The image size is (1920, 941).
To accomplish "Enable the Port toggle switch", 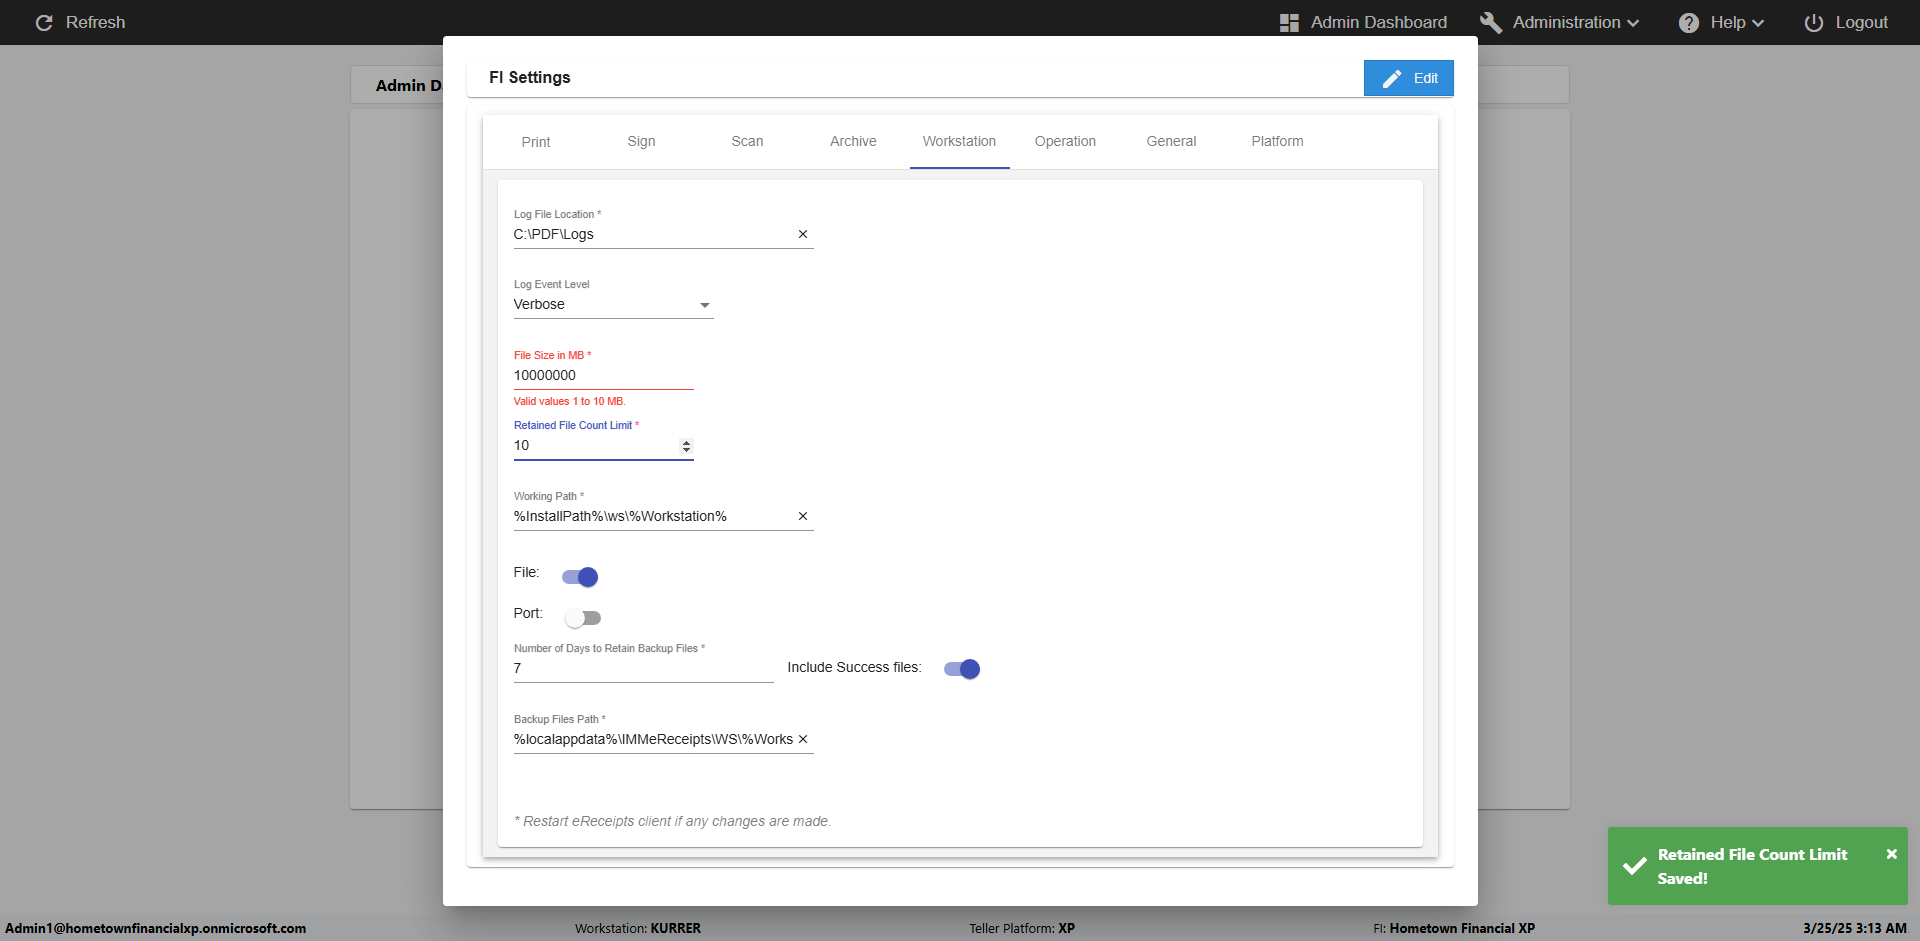I will click(582, 618).
